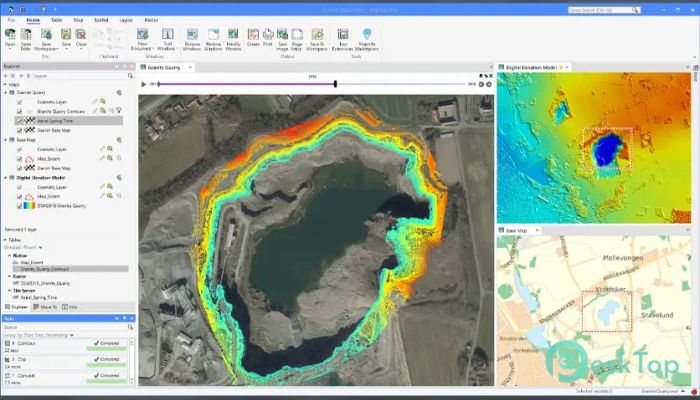Collapse the Digital Elevation Model map group
The image size is (700, 400).
[4, 177]
